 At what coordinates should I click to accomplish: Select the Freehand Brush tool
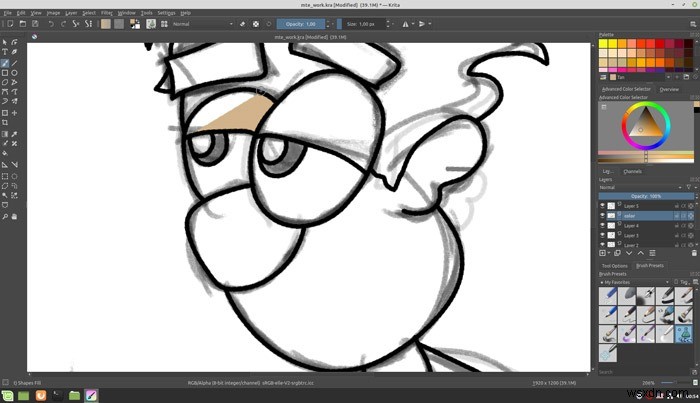coord(5,63)
